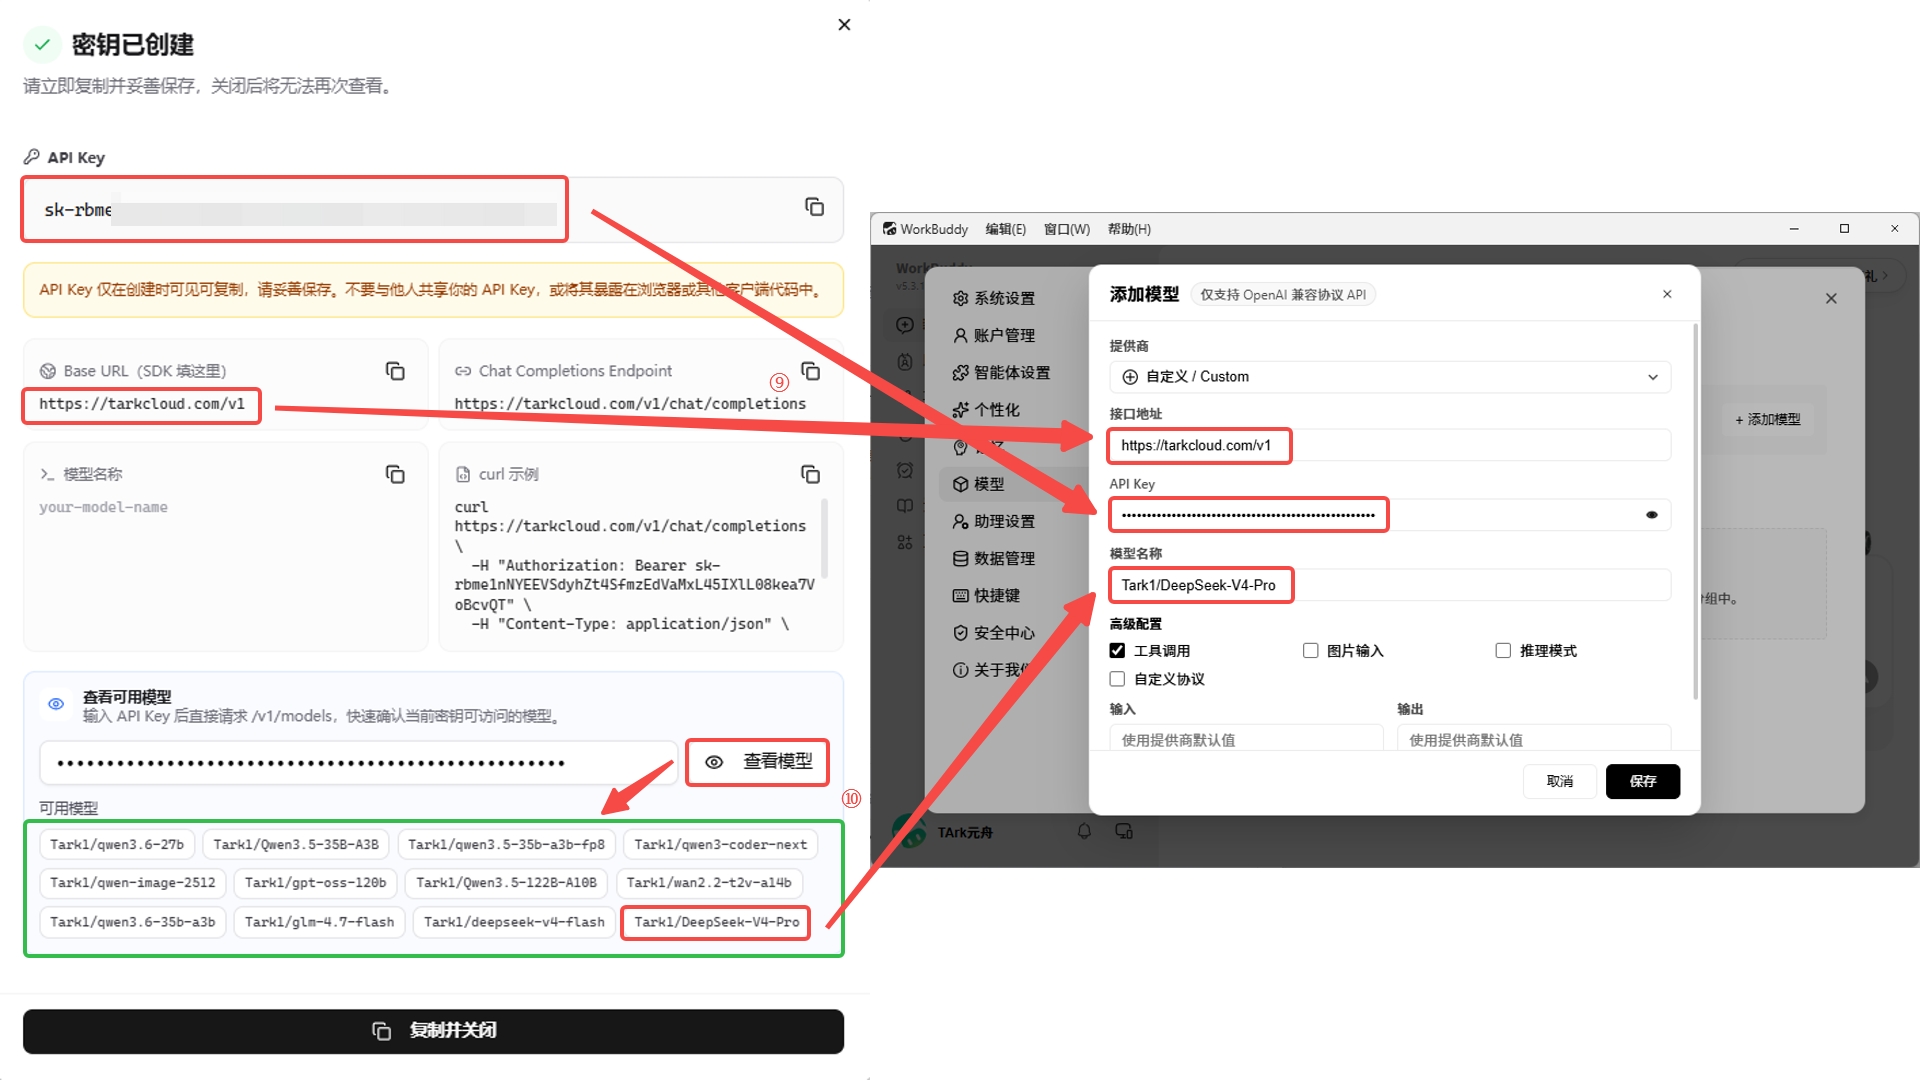Select the Tark1/wan2.2-t2v-a14b model chip
1920x1080 pixels.
[x=709, y=883]
